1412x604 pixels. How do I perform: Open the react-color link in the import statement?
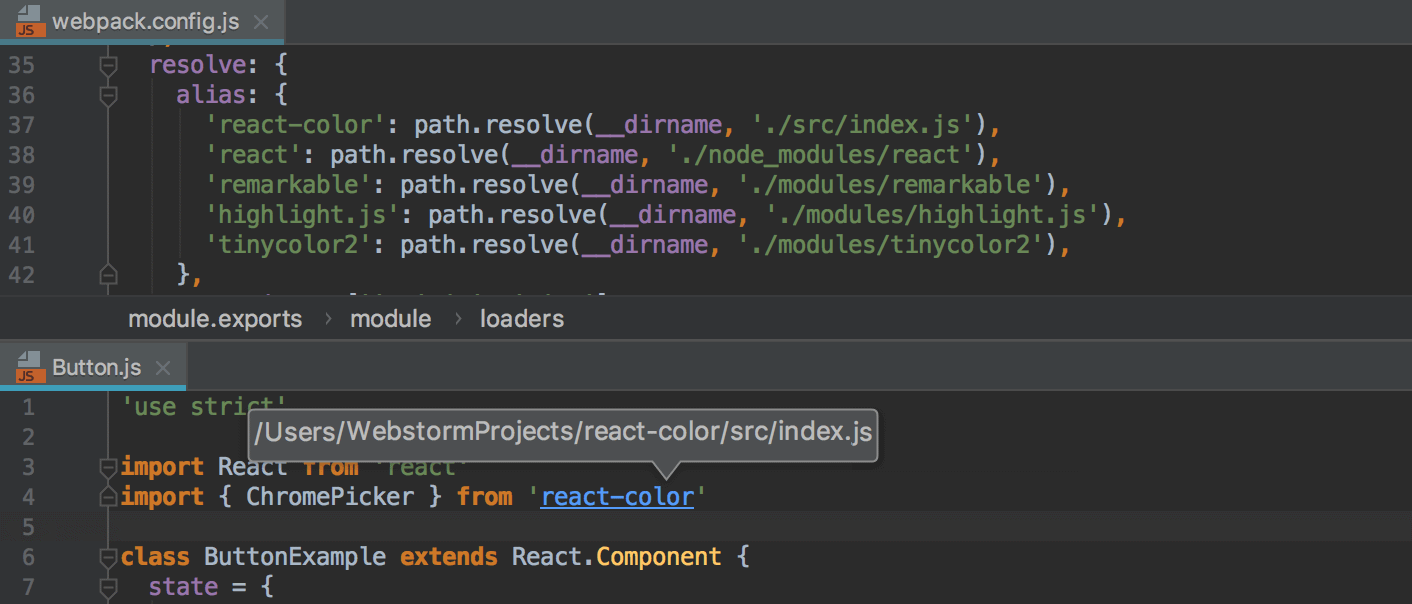[x=617, y=496]
